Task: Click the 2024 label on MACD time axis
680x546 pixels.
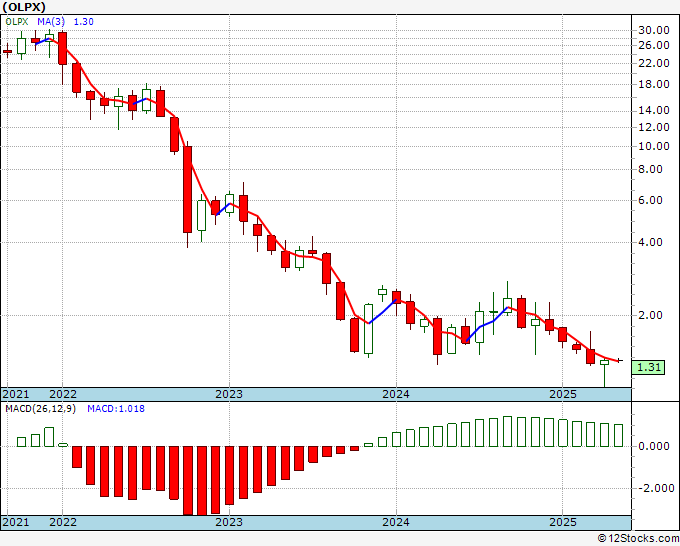Action: (396, 522)
